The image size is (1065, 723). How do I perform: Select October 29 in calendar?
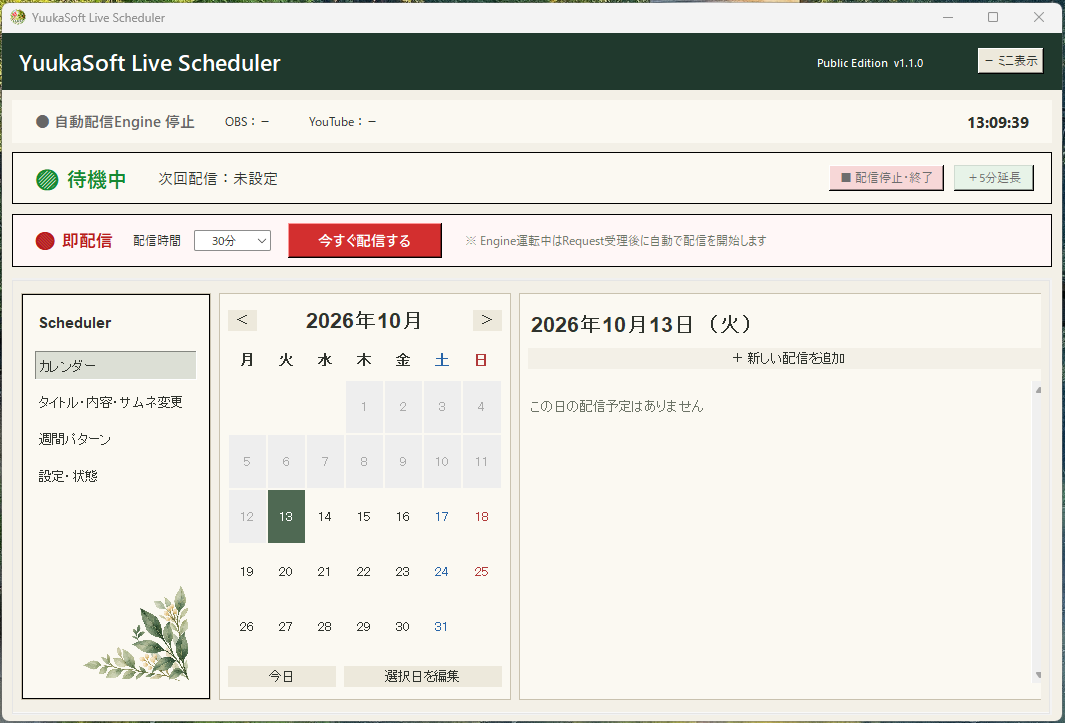(x=364, y=627)
